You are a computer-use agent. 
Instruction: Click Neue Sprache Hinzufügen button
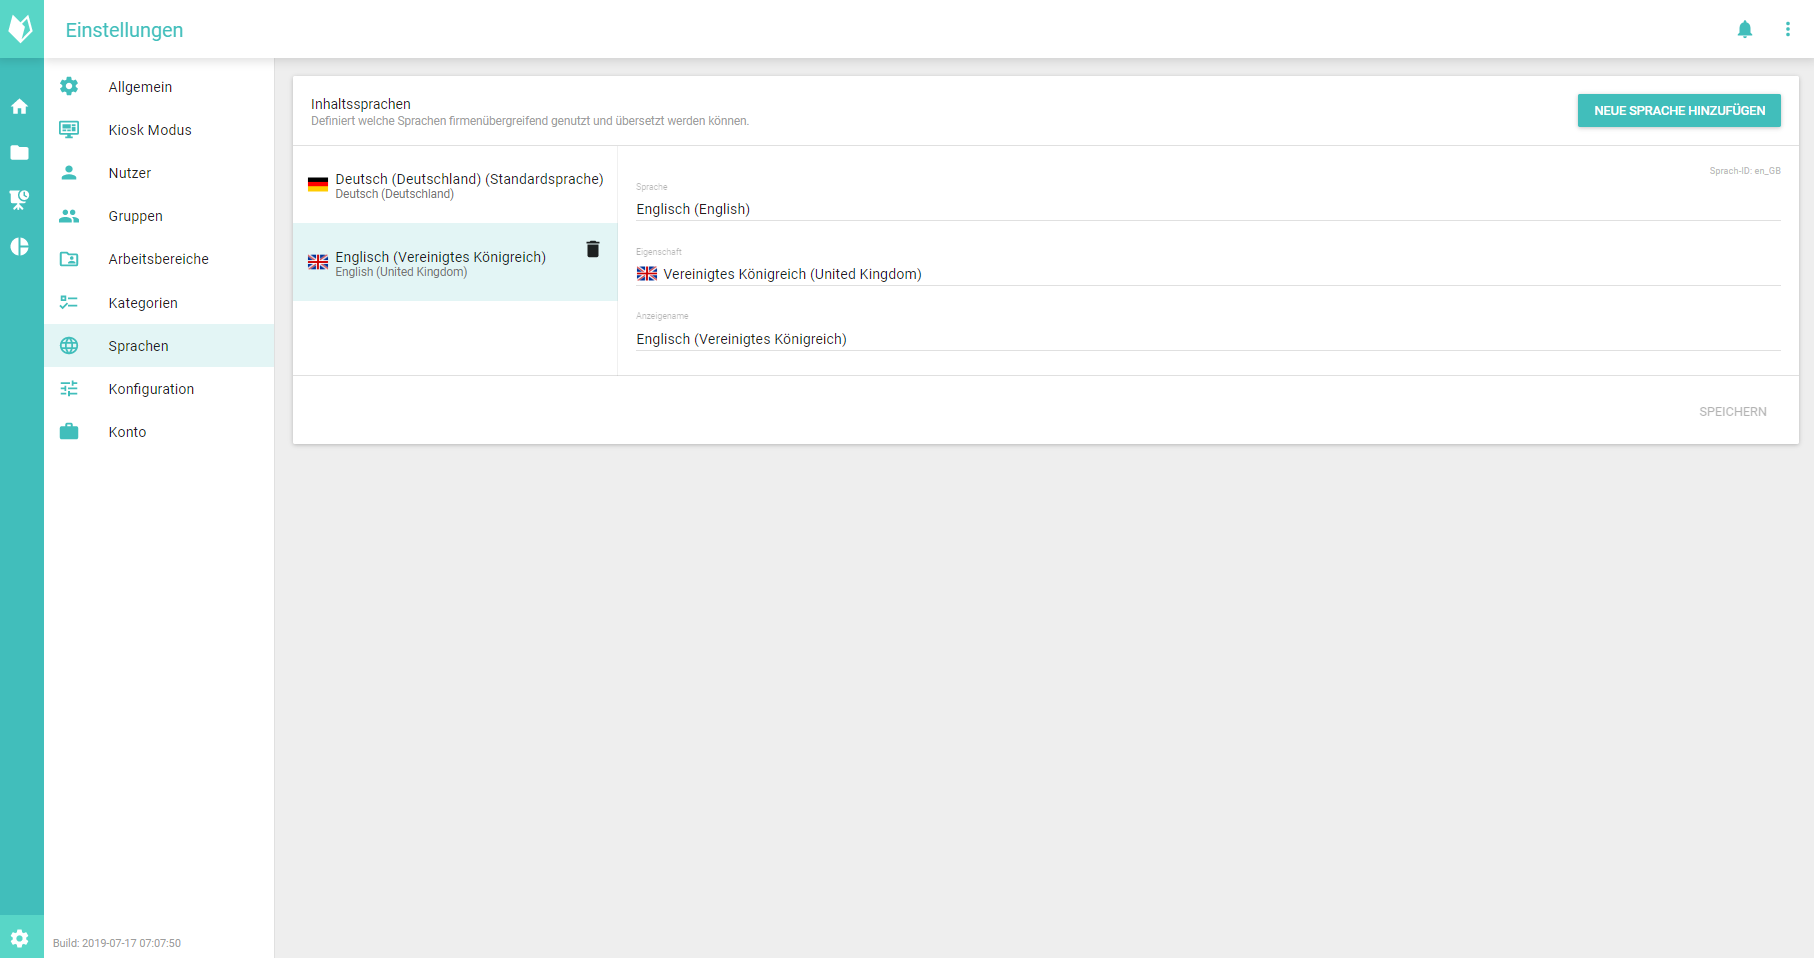1678,110
